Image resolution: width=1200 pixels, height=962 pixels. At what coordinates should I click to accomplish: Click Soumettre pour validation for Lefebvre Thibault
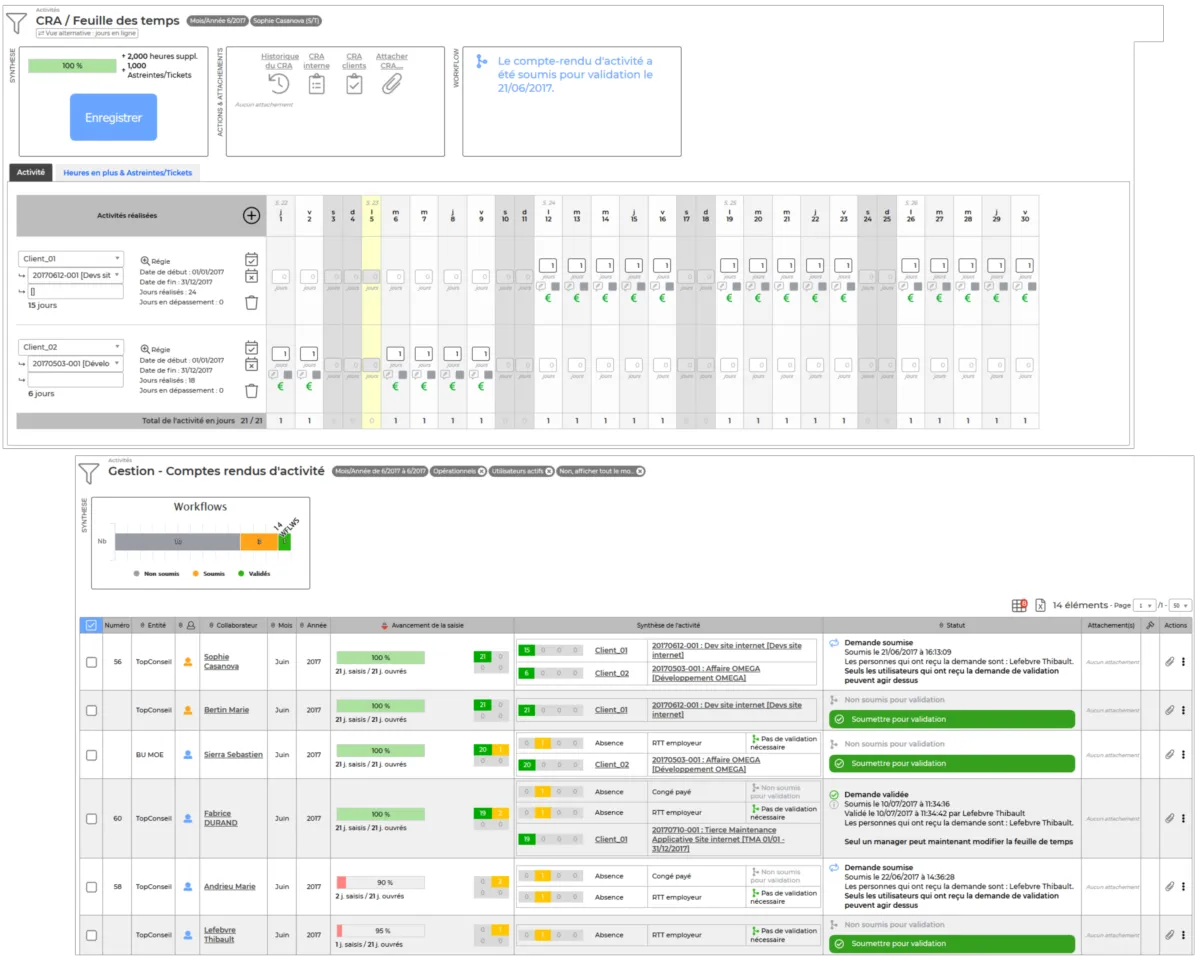coord(951,943)
